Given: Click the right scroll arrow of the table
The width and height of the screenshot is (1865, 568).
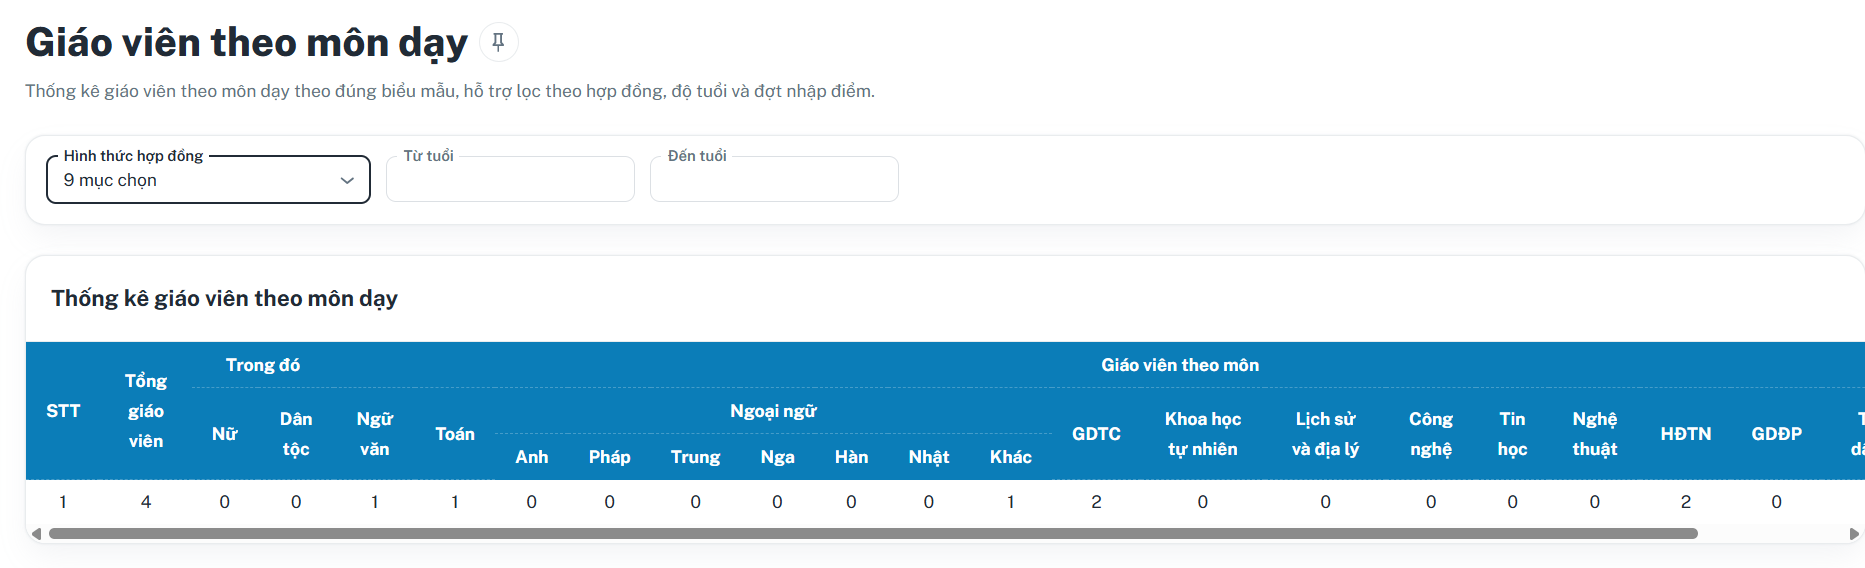Looking at the screenshot, I should pyautogui.click(x=1855, y=534).
